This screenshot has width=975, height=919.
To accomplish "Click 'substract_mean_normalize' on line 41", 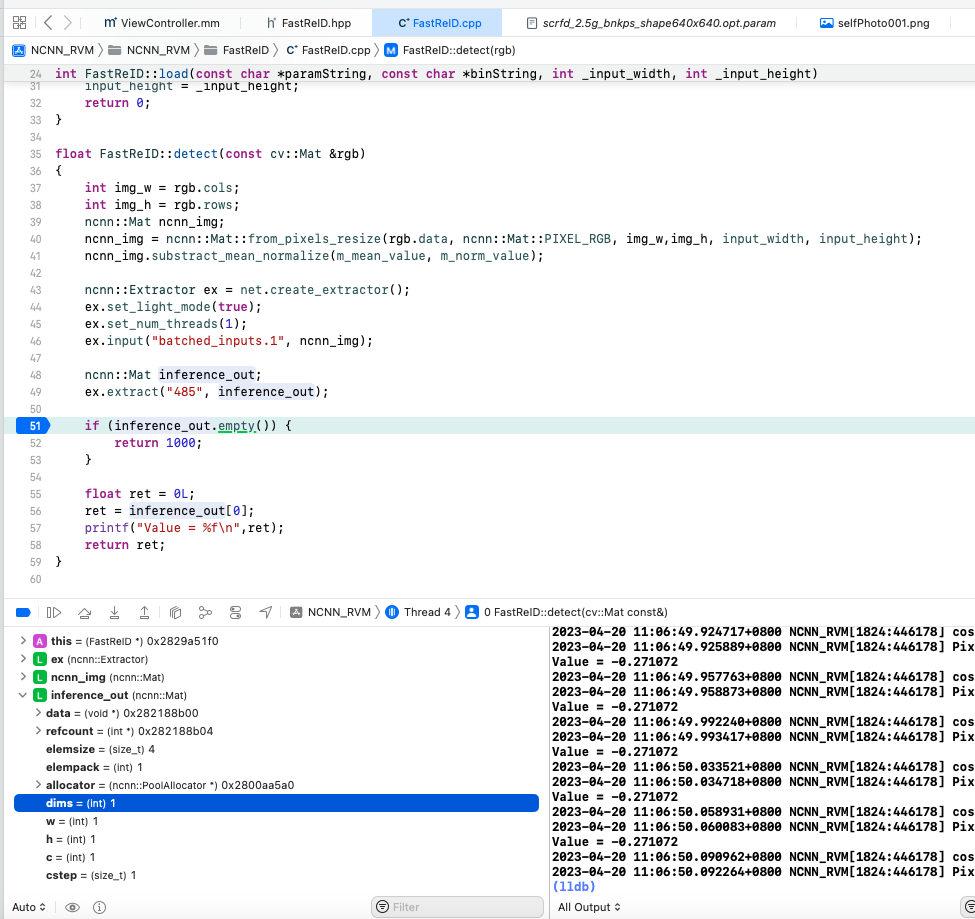I will click(240, 256).
